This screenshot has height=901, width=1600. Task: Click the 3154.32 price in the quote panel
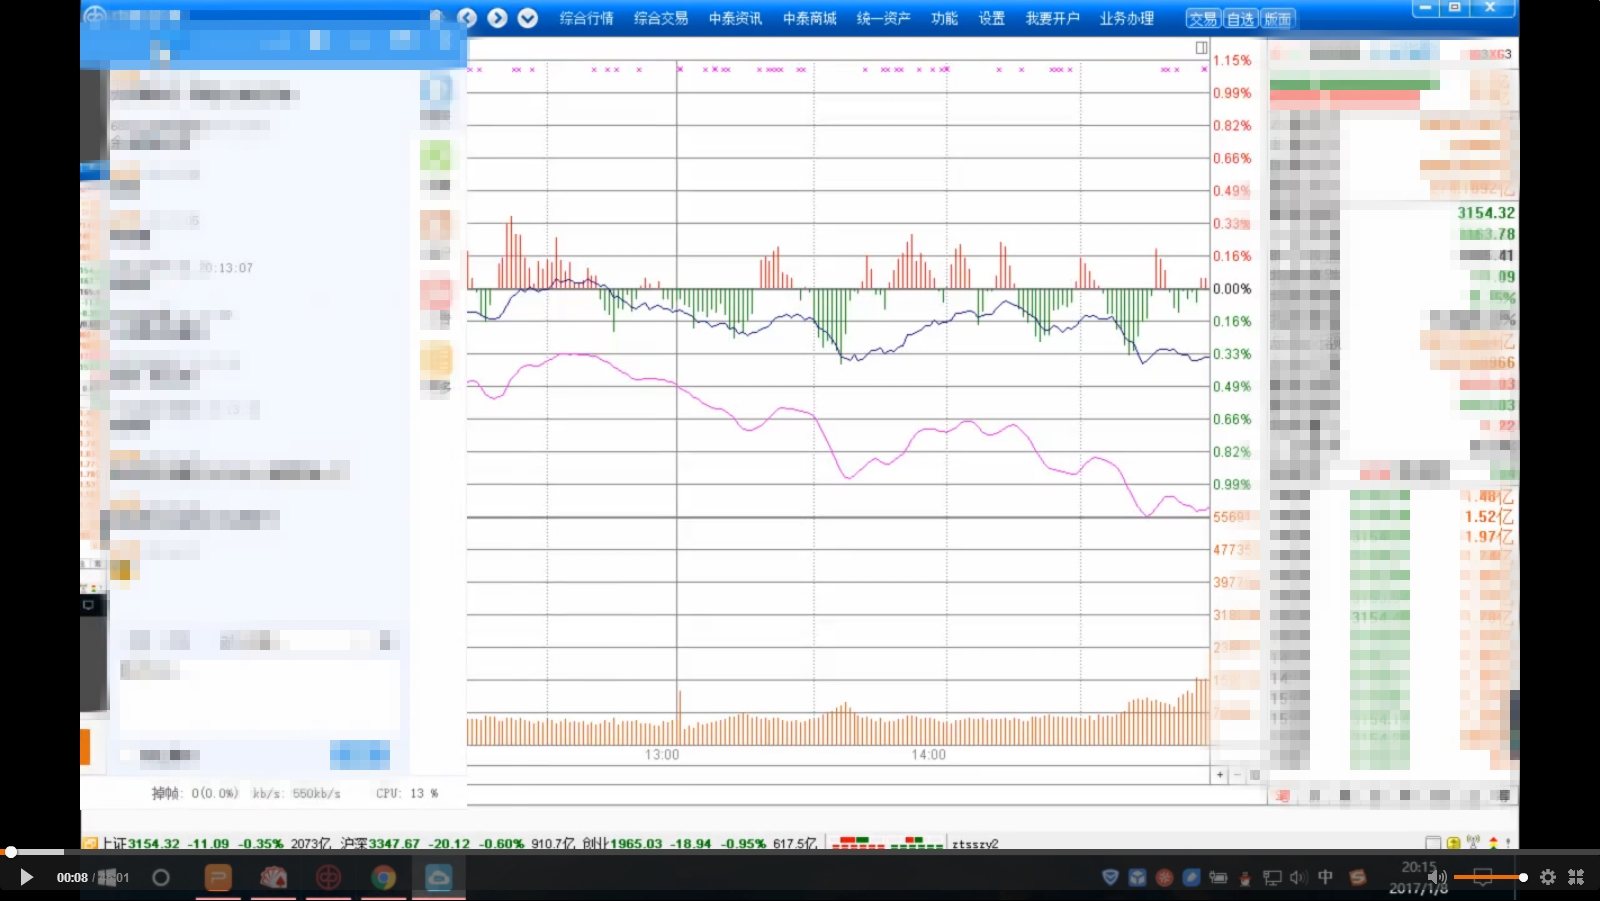(1485, 213)
